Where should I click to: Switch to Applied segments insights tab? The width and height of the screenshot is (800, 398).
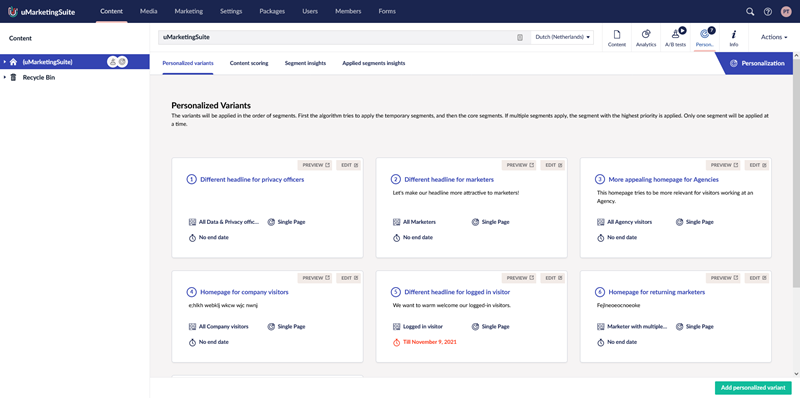coord(373,63)
